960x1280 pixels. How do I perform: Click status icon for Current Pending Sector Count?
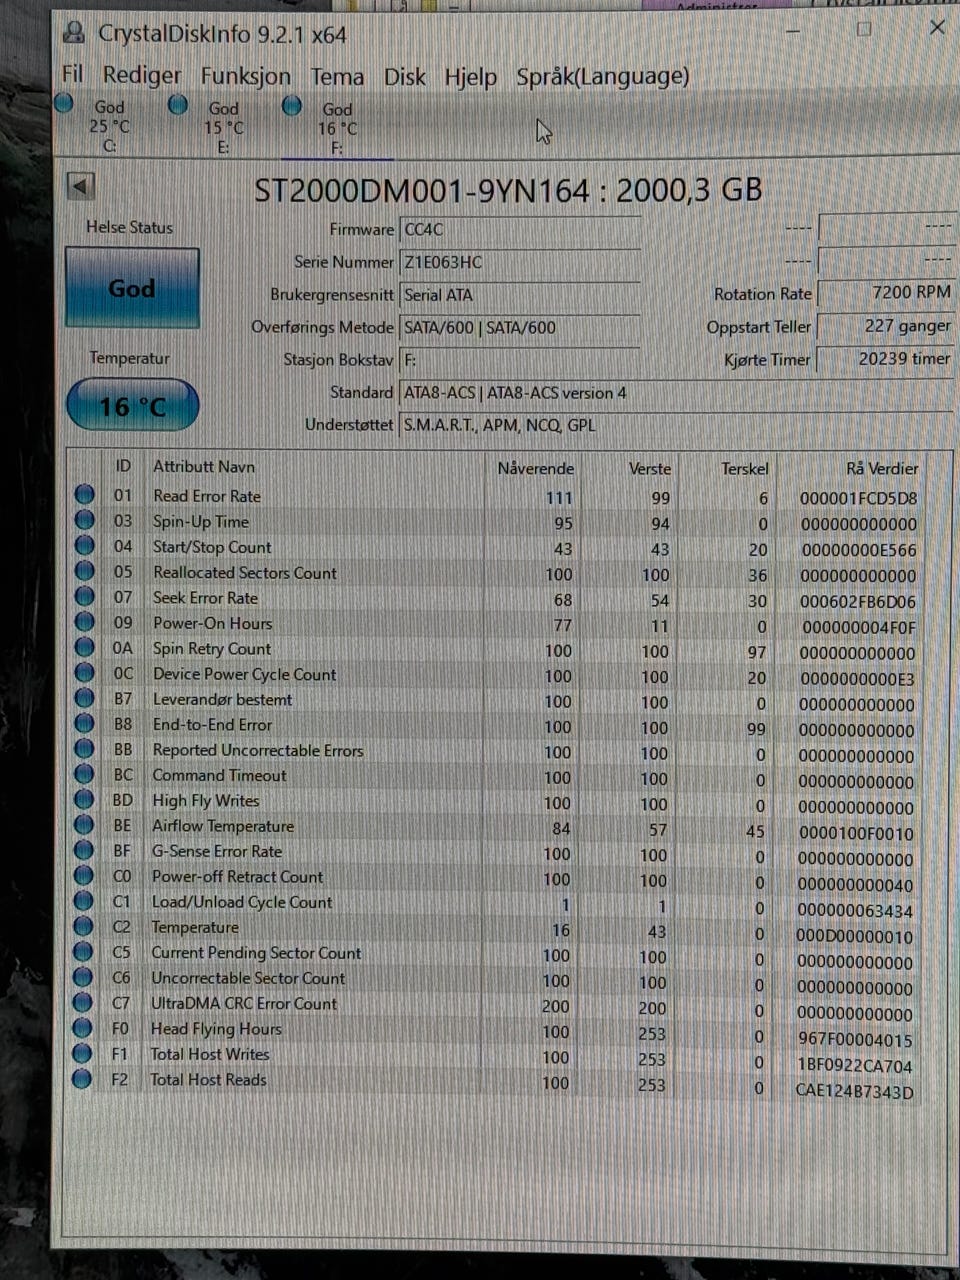coord(83,952)
